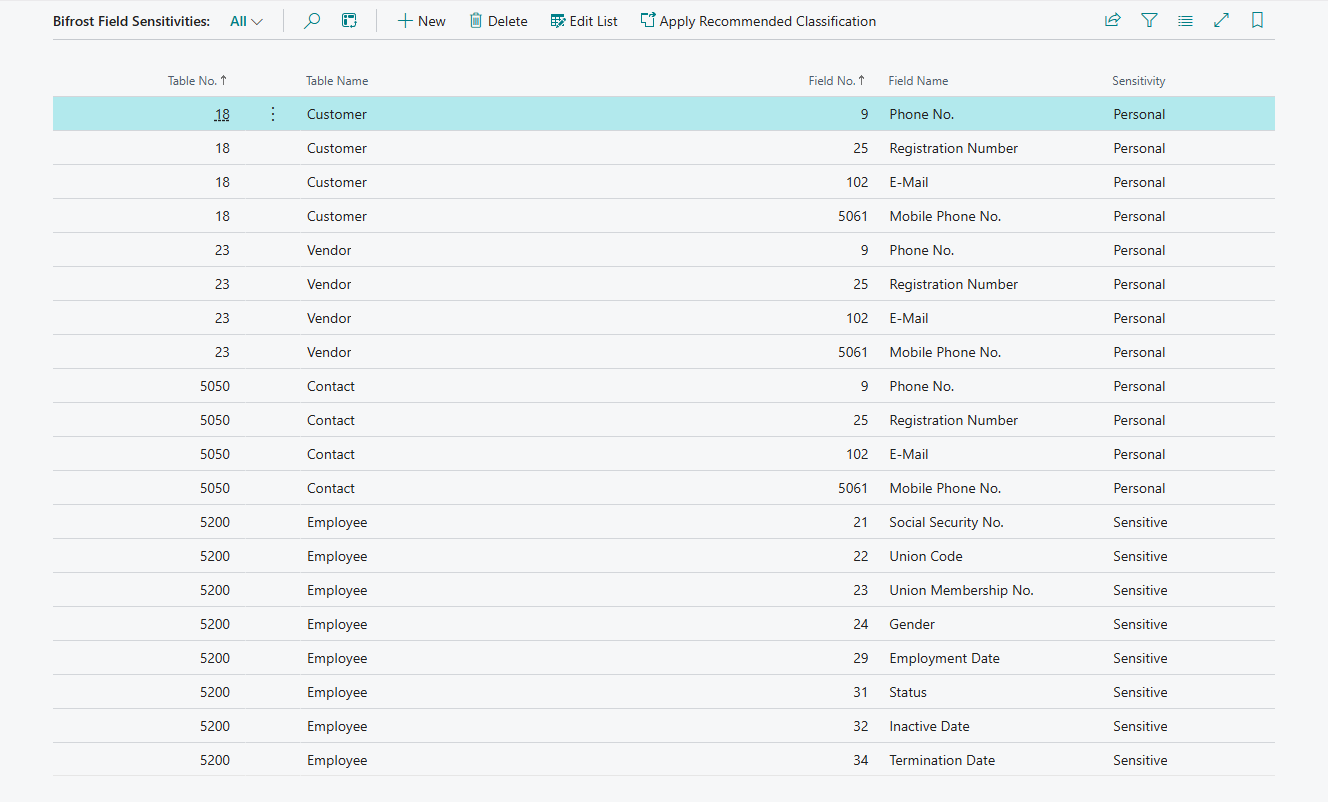This screenshot has height=802, width=1328.
Task: Select the Customer E-Mail field name
Action: pos(909,182)
